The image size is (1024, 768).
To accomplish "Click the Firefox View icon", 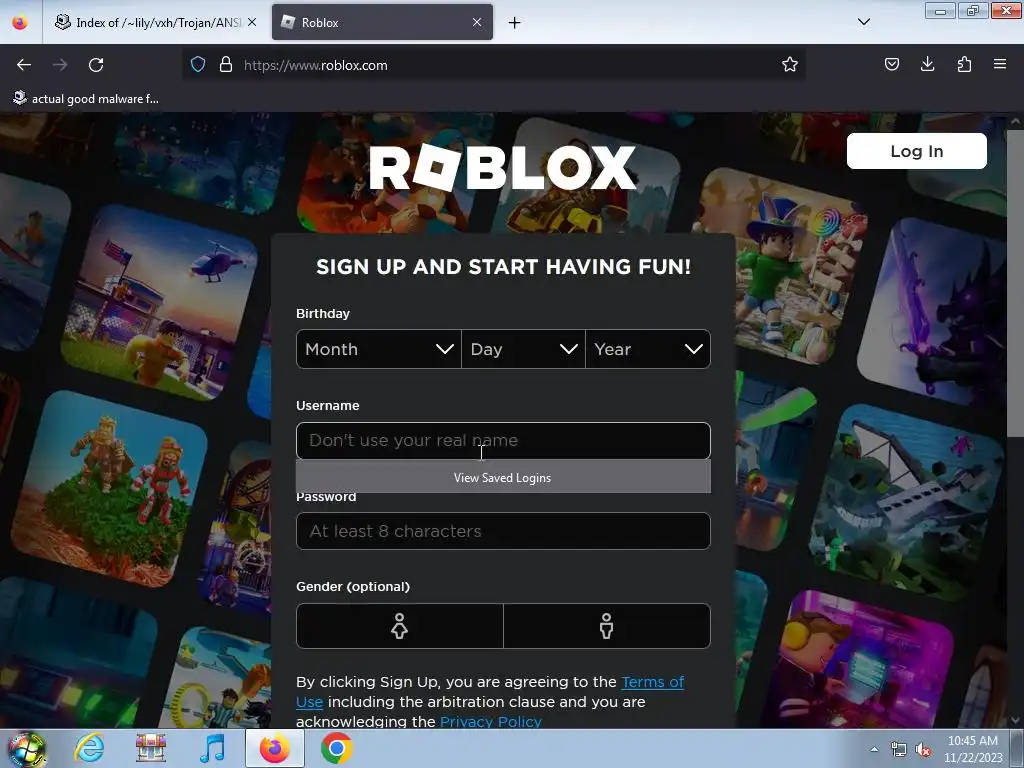I will point(20,23).
